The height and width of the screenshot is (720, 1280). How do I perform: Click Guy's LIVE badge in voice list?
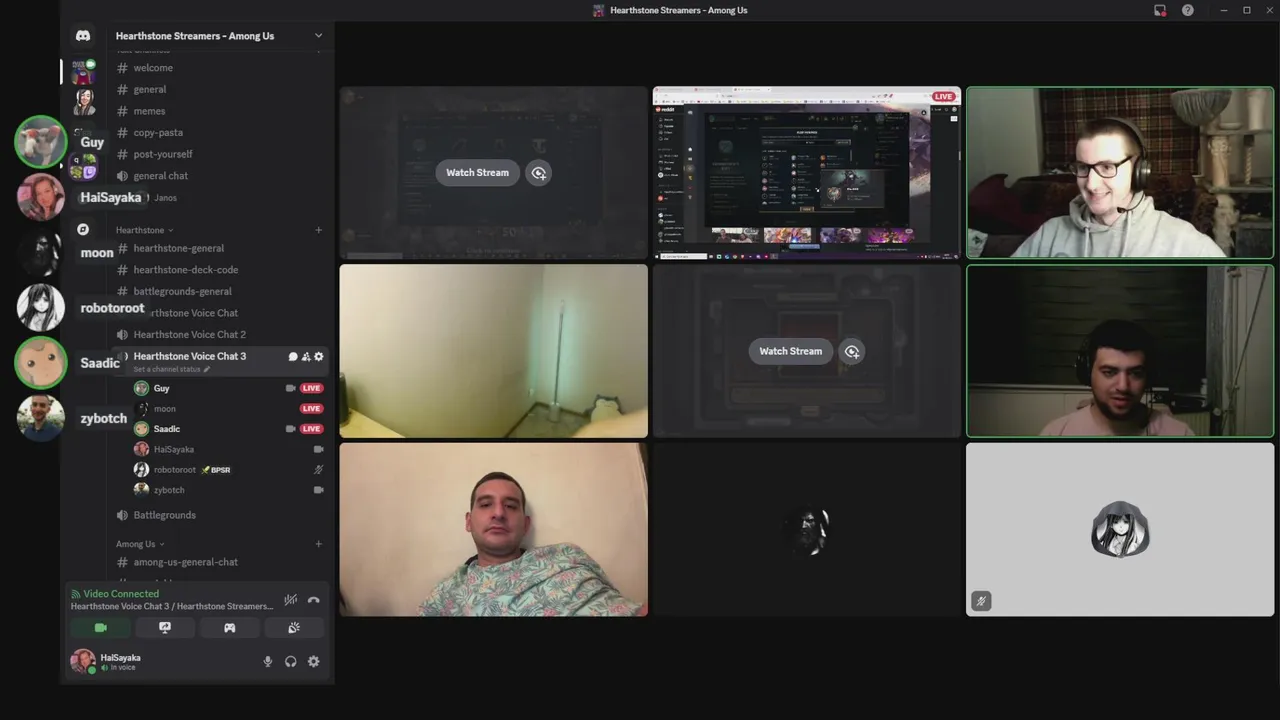[312, 388]
